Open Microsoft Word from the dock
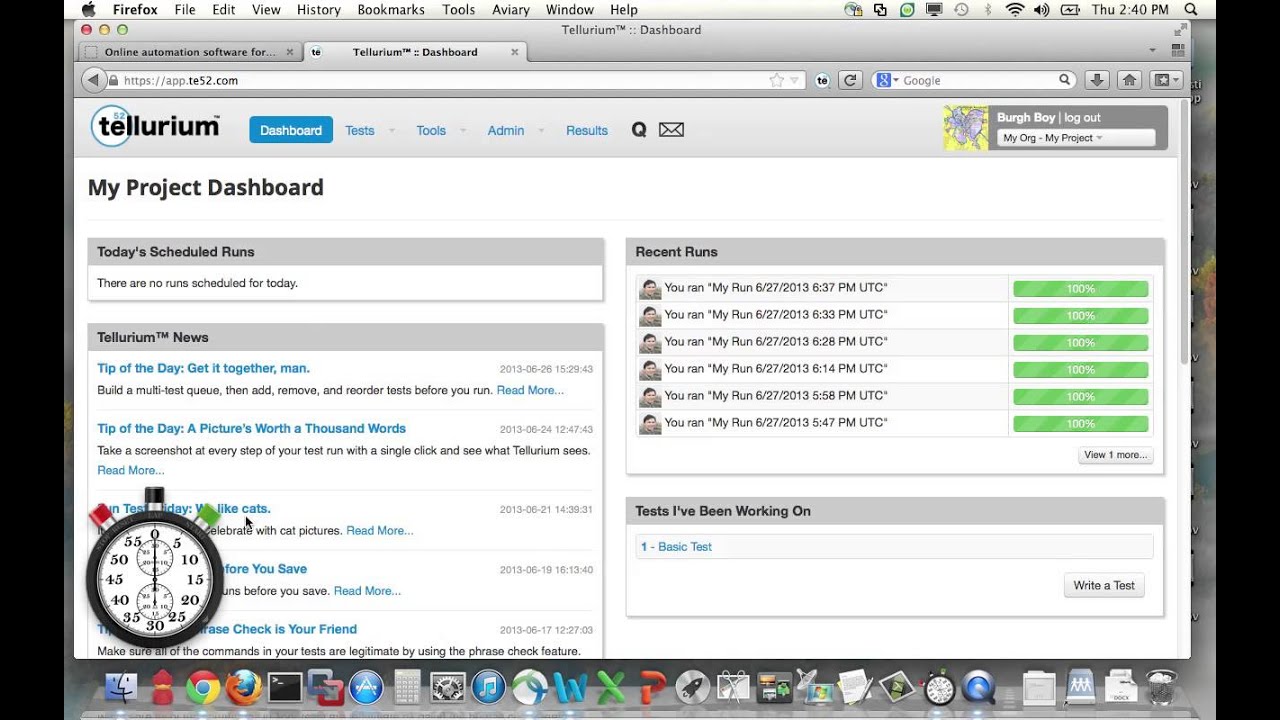Image resolution: width=1280 pixels, height=720 pixels. coord(570,688)
